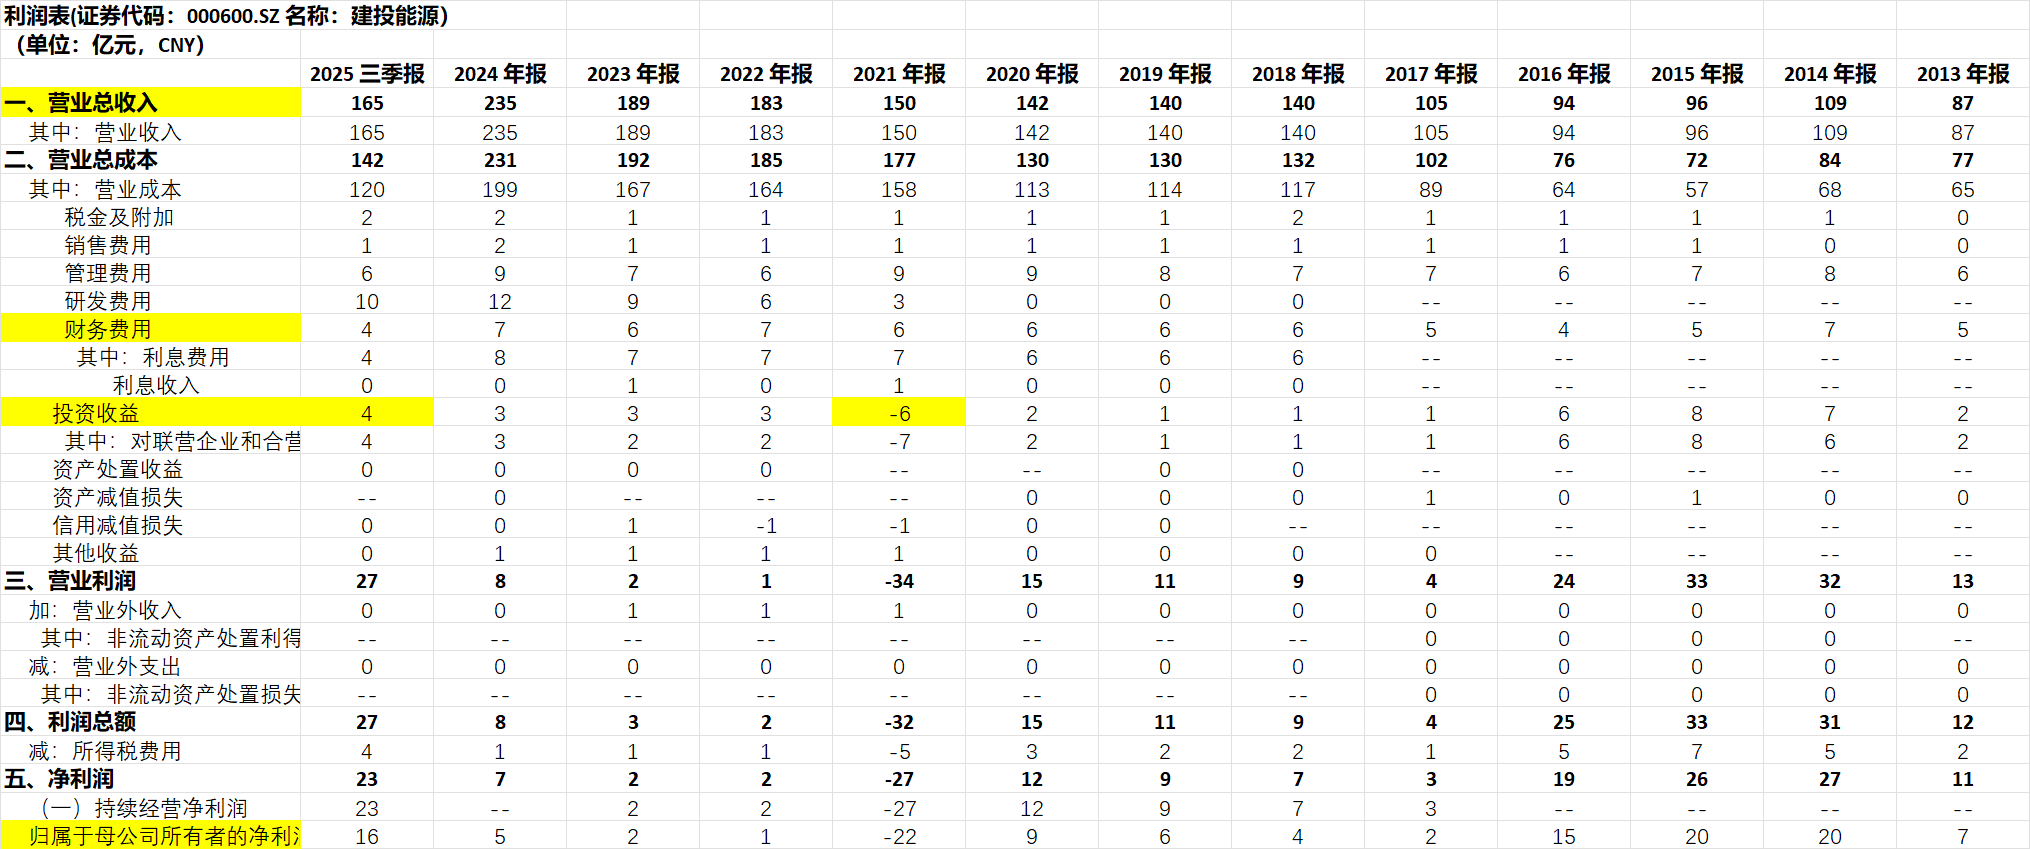Click 2022 信用减值损失 value '-1'

click(x=766, y=525)
